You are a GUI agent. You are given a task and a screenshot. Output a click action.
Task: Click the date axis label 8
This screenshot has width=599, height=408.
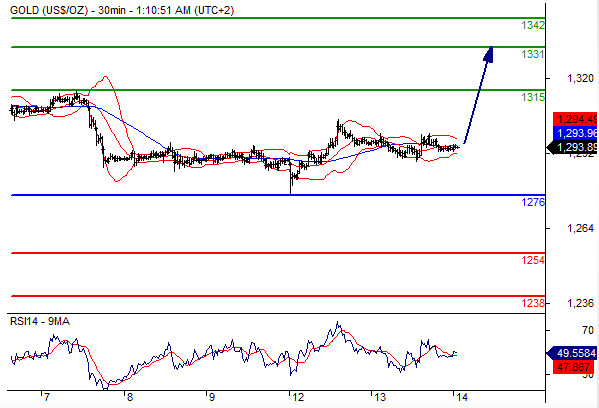[x=130, y=397]
